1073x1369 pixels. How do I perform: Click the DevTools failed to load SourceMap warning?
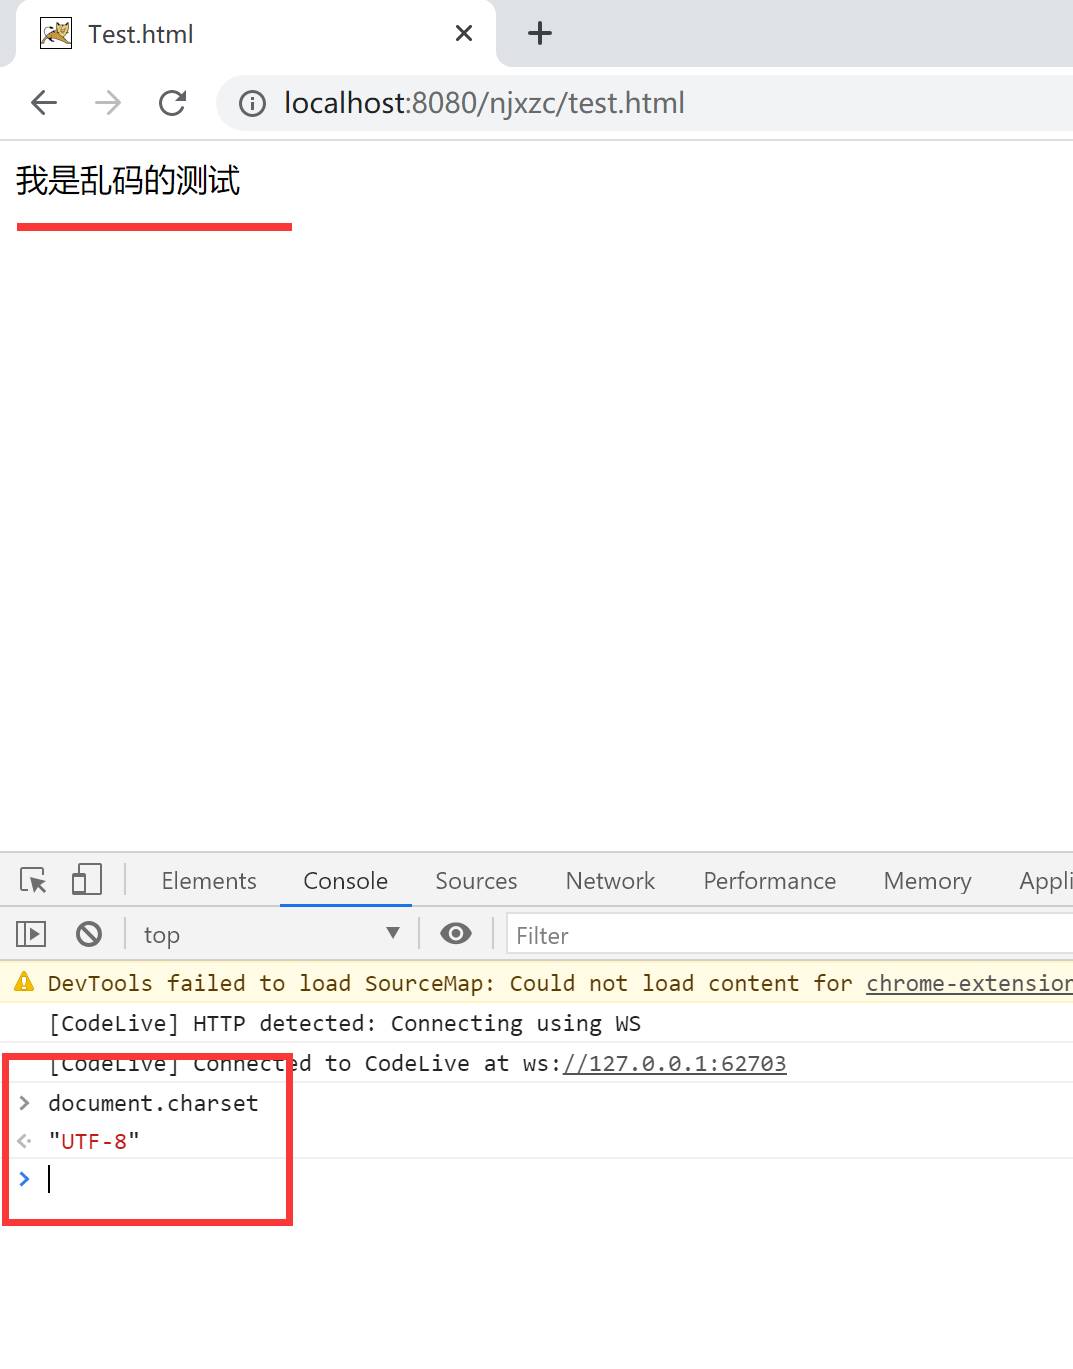pos(450,983)
